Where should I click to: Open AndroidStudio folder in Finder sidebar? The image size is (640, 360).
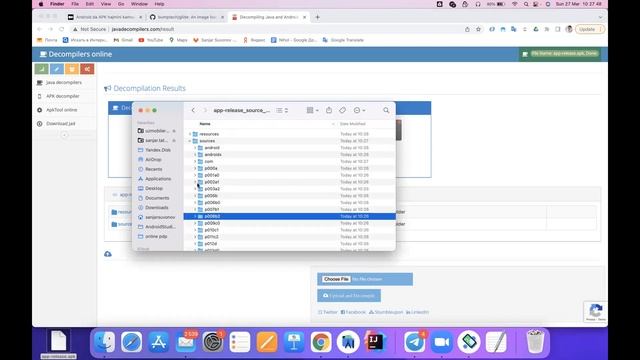tap(160, 227)
